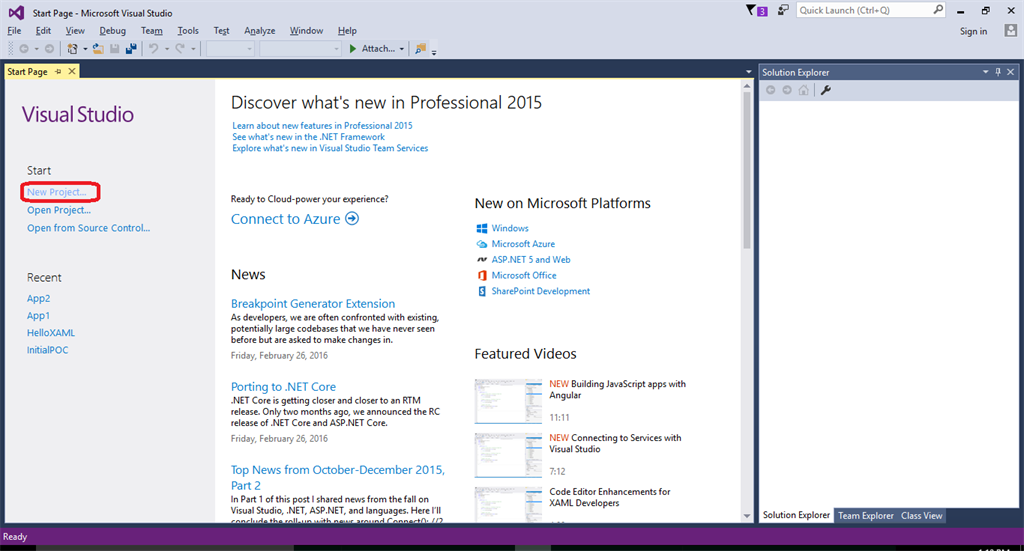Click the Save All icon
The width and height of the screenshot is (1024, 551).
(131, 49)
